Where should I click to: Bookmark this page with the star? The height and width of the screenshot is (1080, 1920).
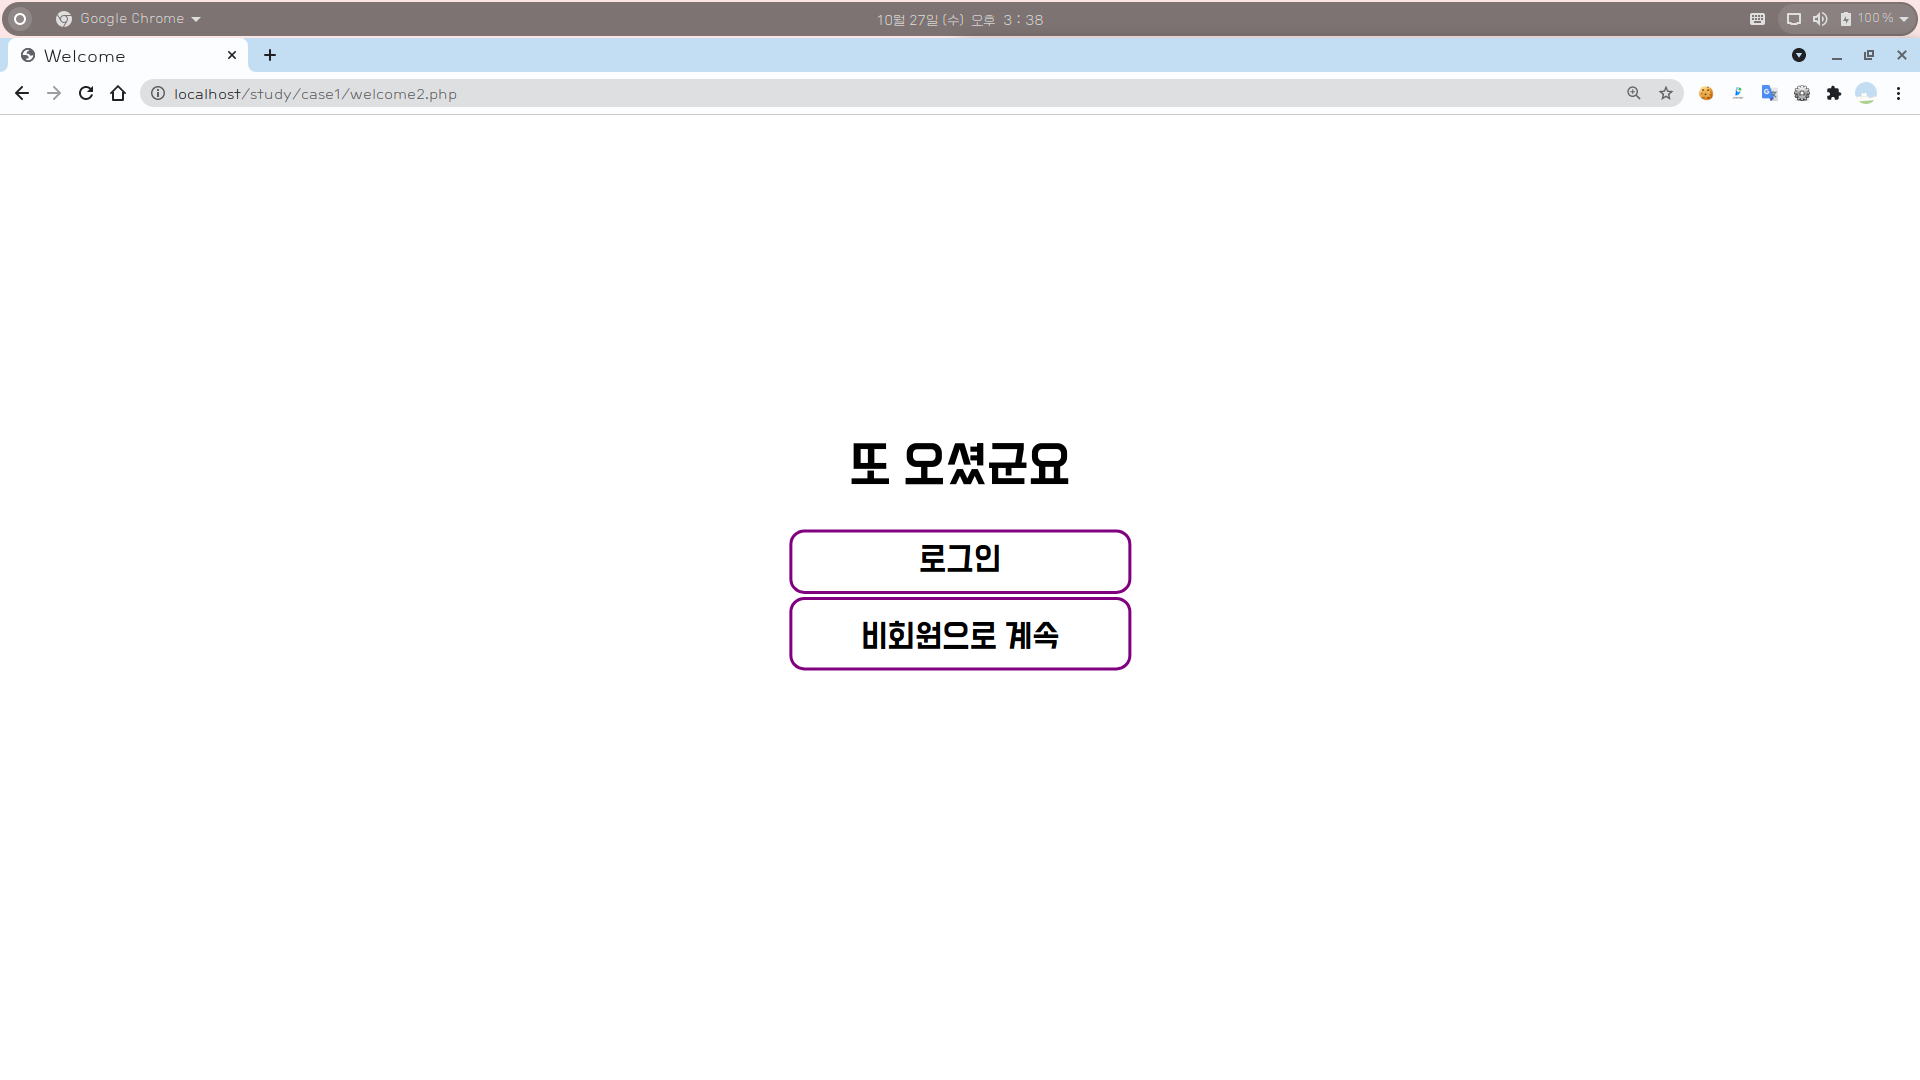click(x=1665, y=93)
